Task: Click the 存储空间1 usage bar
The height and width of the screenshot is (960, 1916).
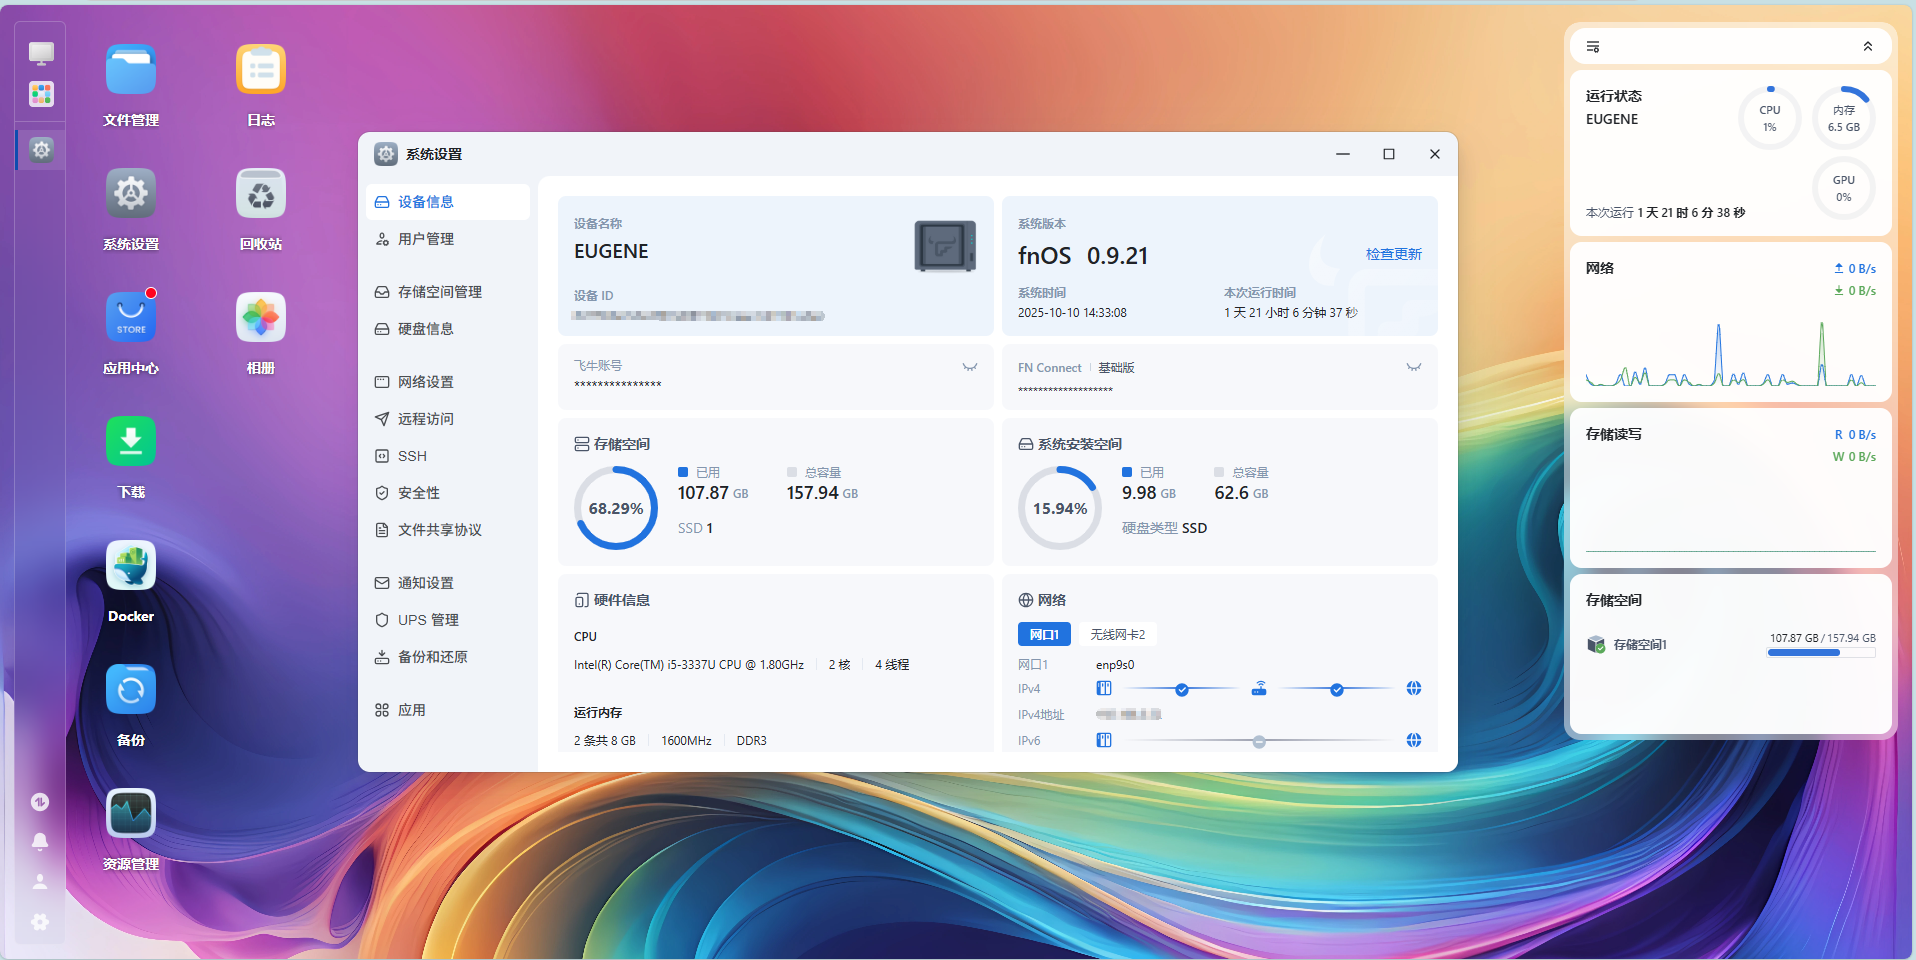Action: [x=1821, y=653]
